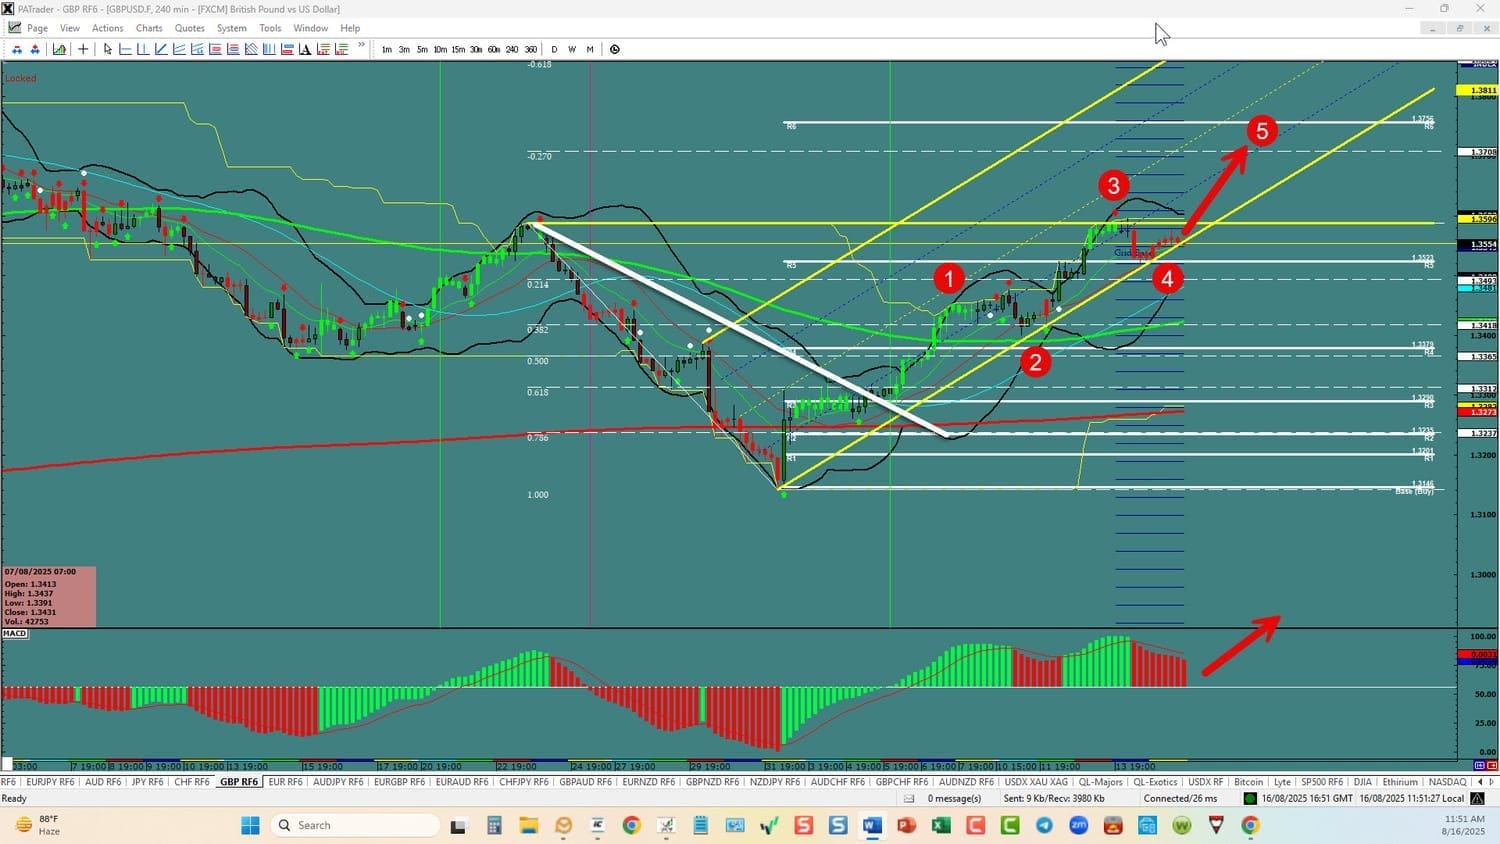
Task: Restore the inner chart window
Action: (x=1459, y=28)
